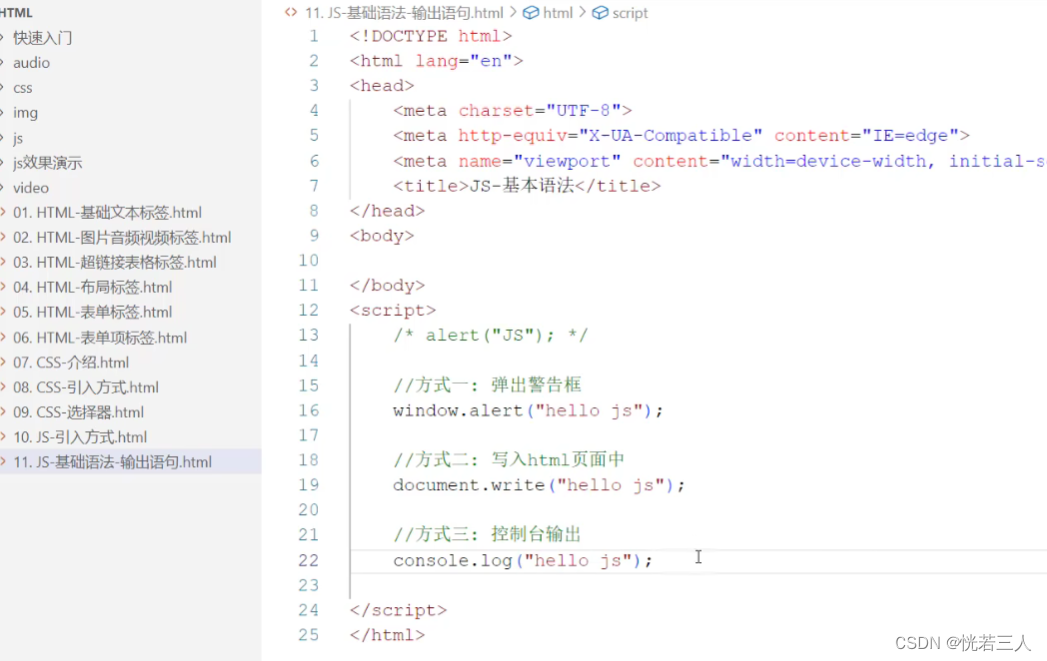Open 06. HTML-表单项标签.html file
This screenshot has height=661, width=1047.
100,338
